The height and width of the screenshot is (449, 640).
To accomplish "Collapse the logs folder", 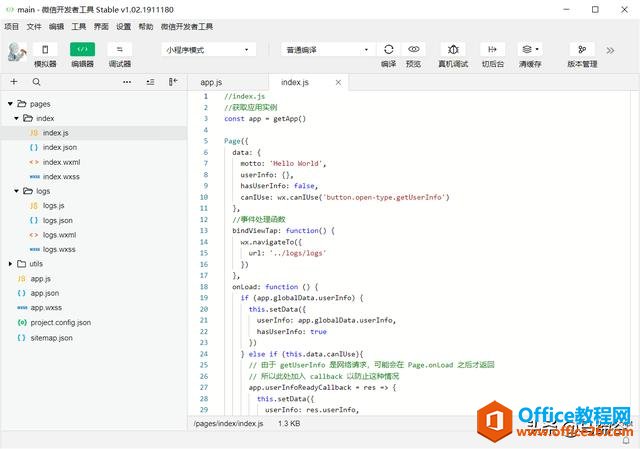I will (x=16, y=191).
